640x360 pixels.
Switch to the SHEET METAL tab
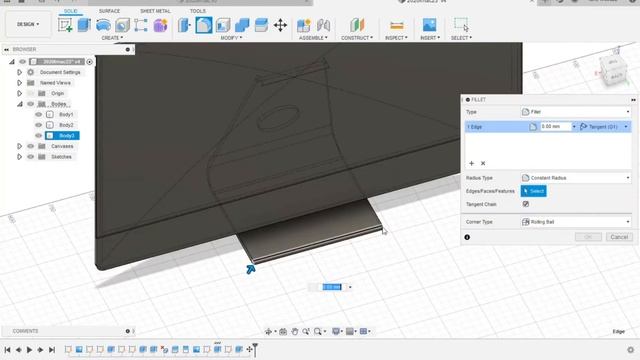[x=155, y=11]
